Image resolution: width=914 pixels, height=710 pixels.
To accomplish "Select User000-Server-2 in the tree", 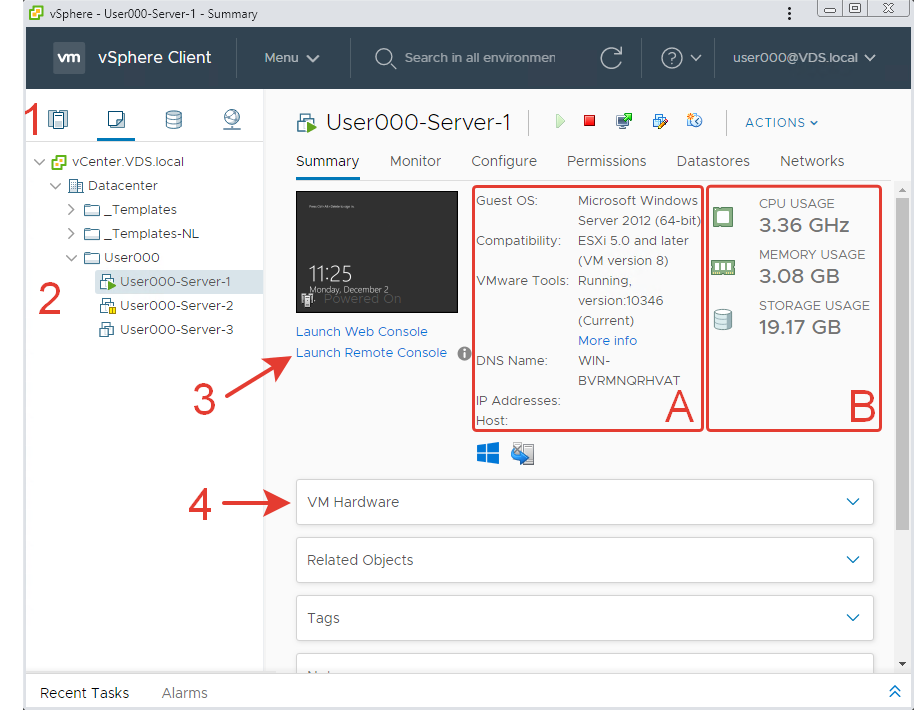I will point(176,306).
